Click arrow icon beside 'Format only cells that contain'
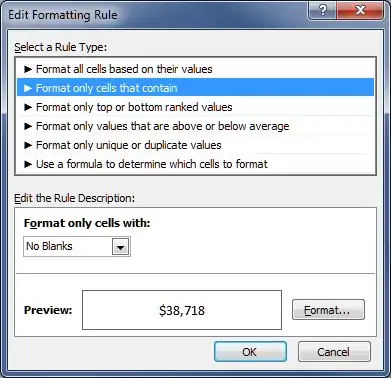Viewport: 391px width, 378px height. [28, 88]
